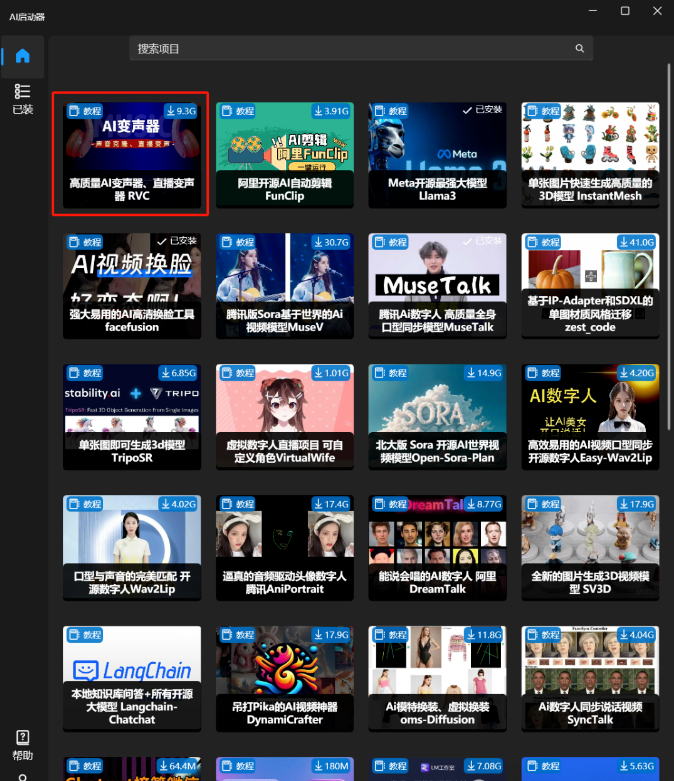Download VirtualWife 1.01G package
The height and width of the screenshot is (781, 674).
[331, 373]
